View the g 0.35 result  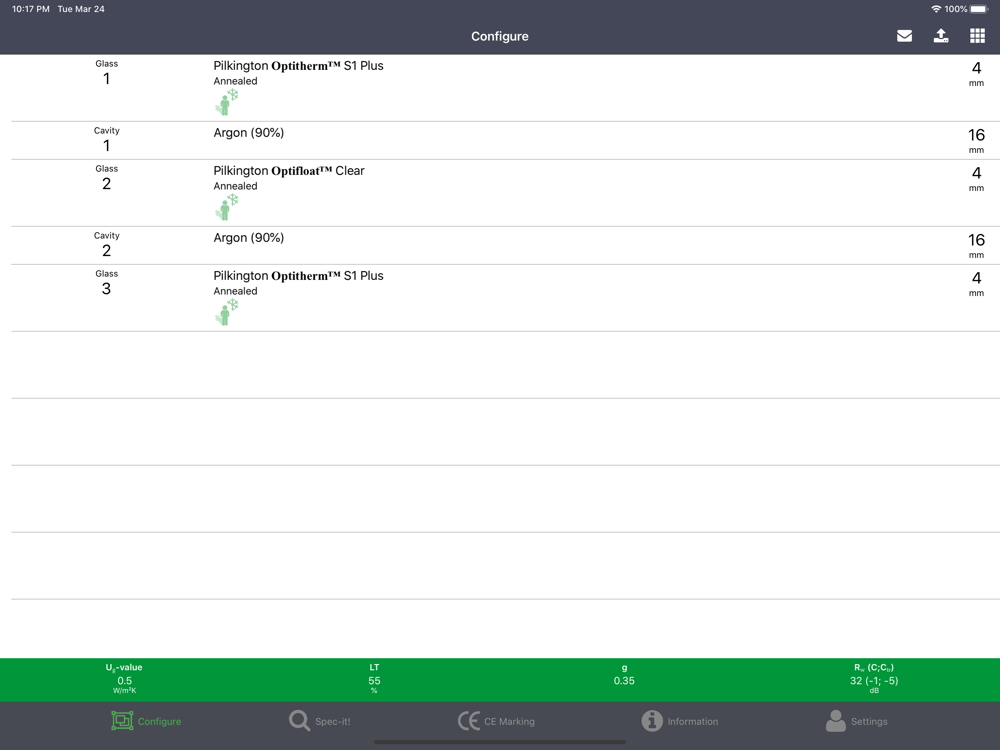point(624,675)
